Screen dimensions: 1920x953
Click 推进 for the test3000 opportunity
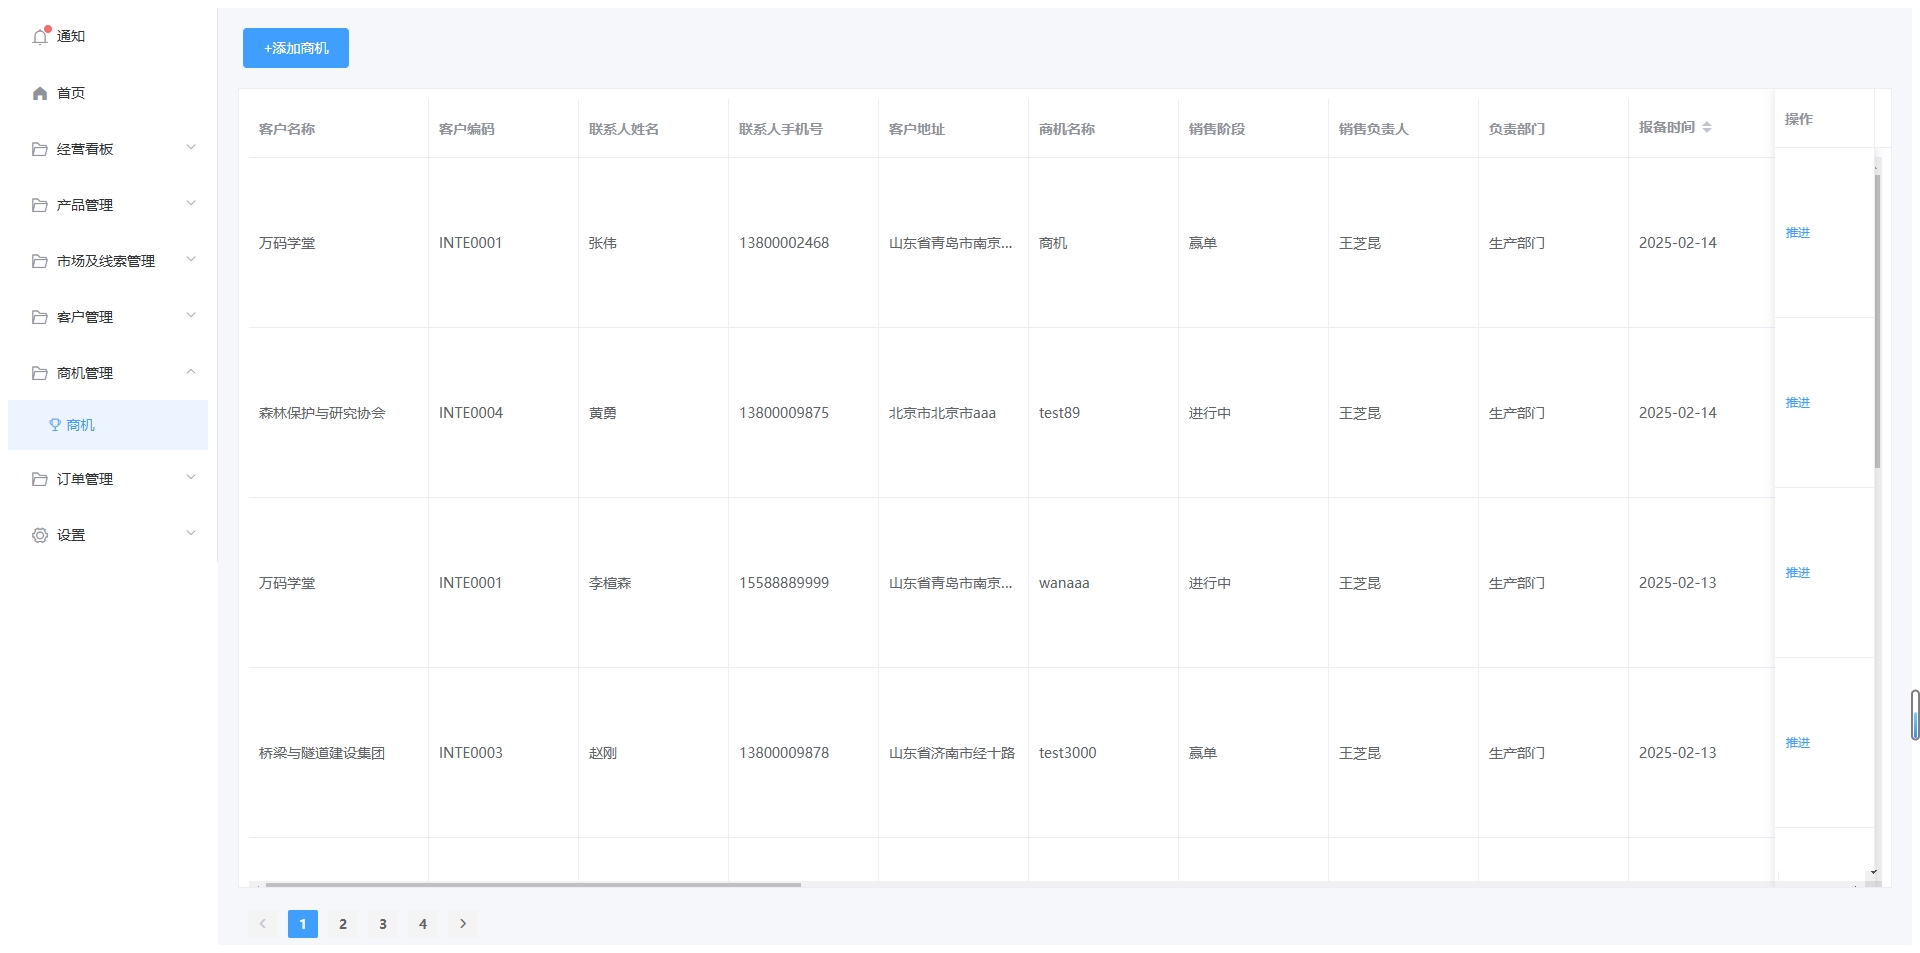(1797, 743)
